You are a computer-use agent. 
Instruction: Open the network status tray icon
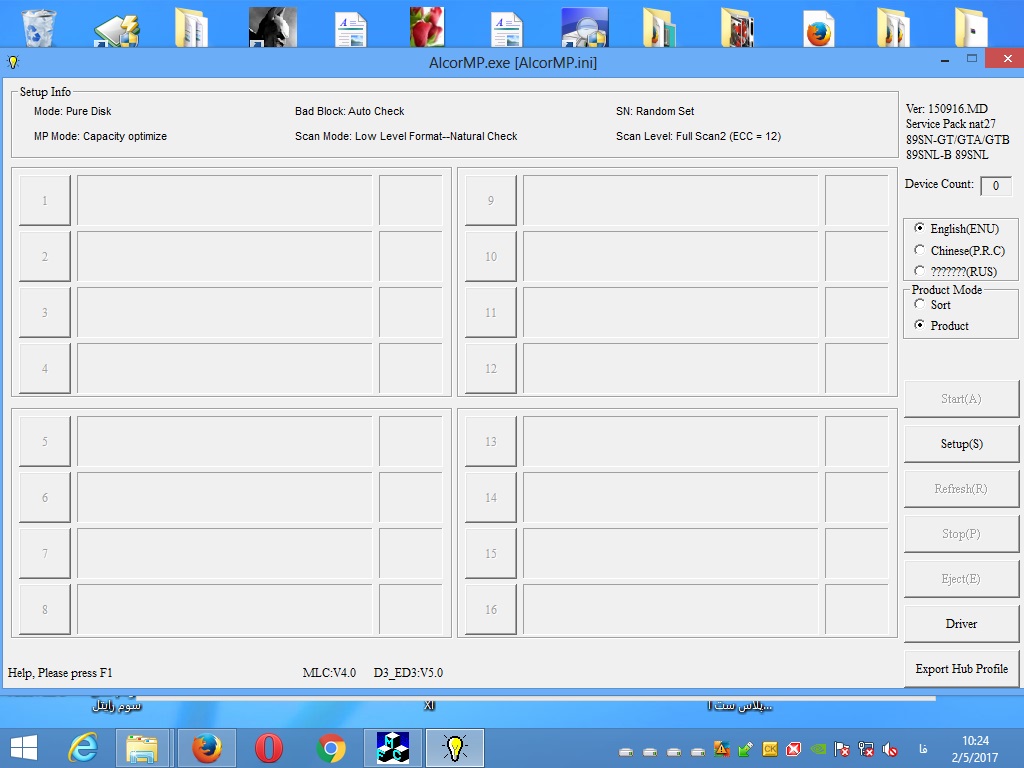[x=866, y=749]
